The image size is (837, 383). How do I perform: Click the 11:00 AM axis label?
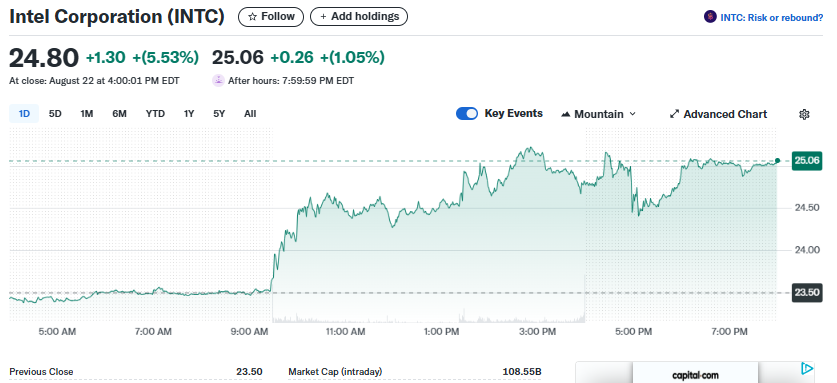(x=345, y=332)
